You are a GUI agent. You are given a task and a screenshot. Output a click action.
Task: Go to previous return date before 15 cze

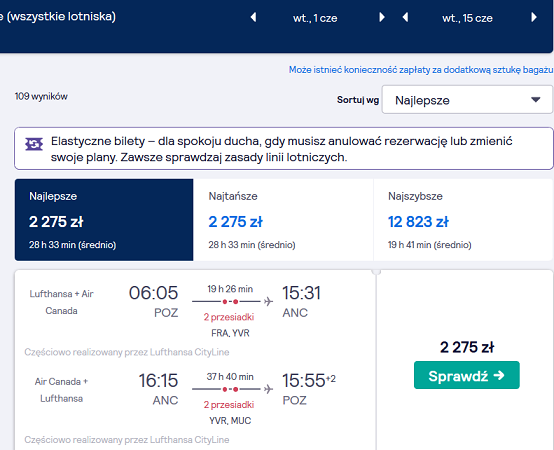click(x=405, y=17)
